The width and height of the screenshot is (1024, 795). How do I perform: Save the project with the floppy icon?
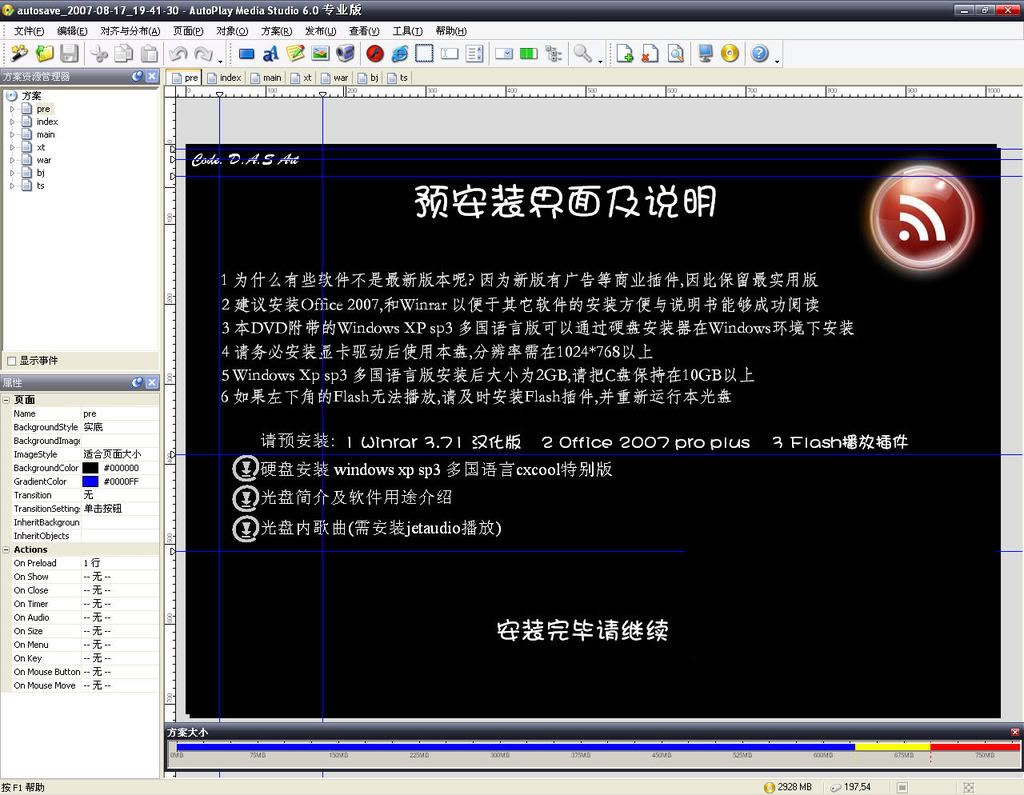coord(69,53)
